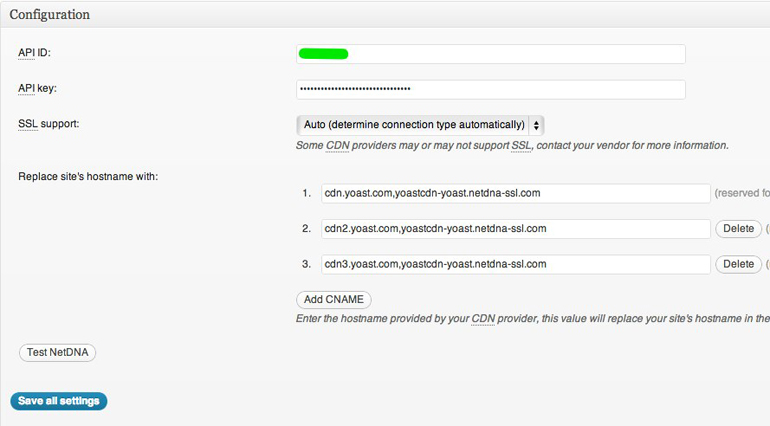
Task: Click the cdn.yoast.com hostname field
Action: pos(515,194)
